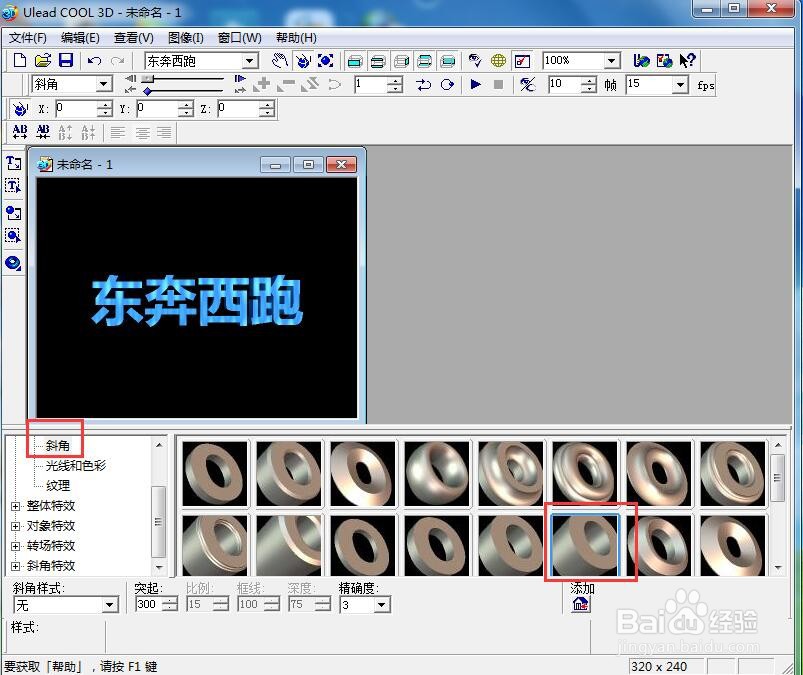Select the Resize object tool

(x=326, y=61)
